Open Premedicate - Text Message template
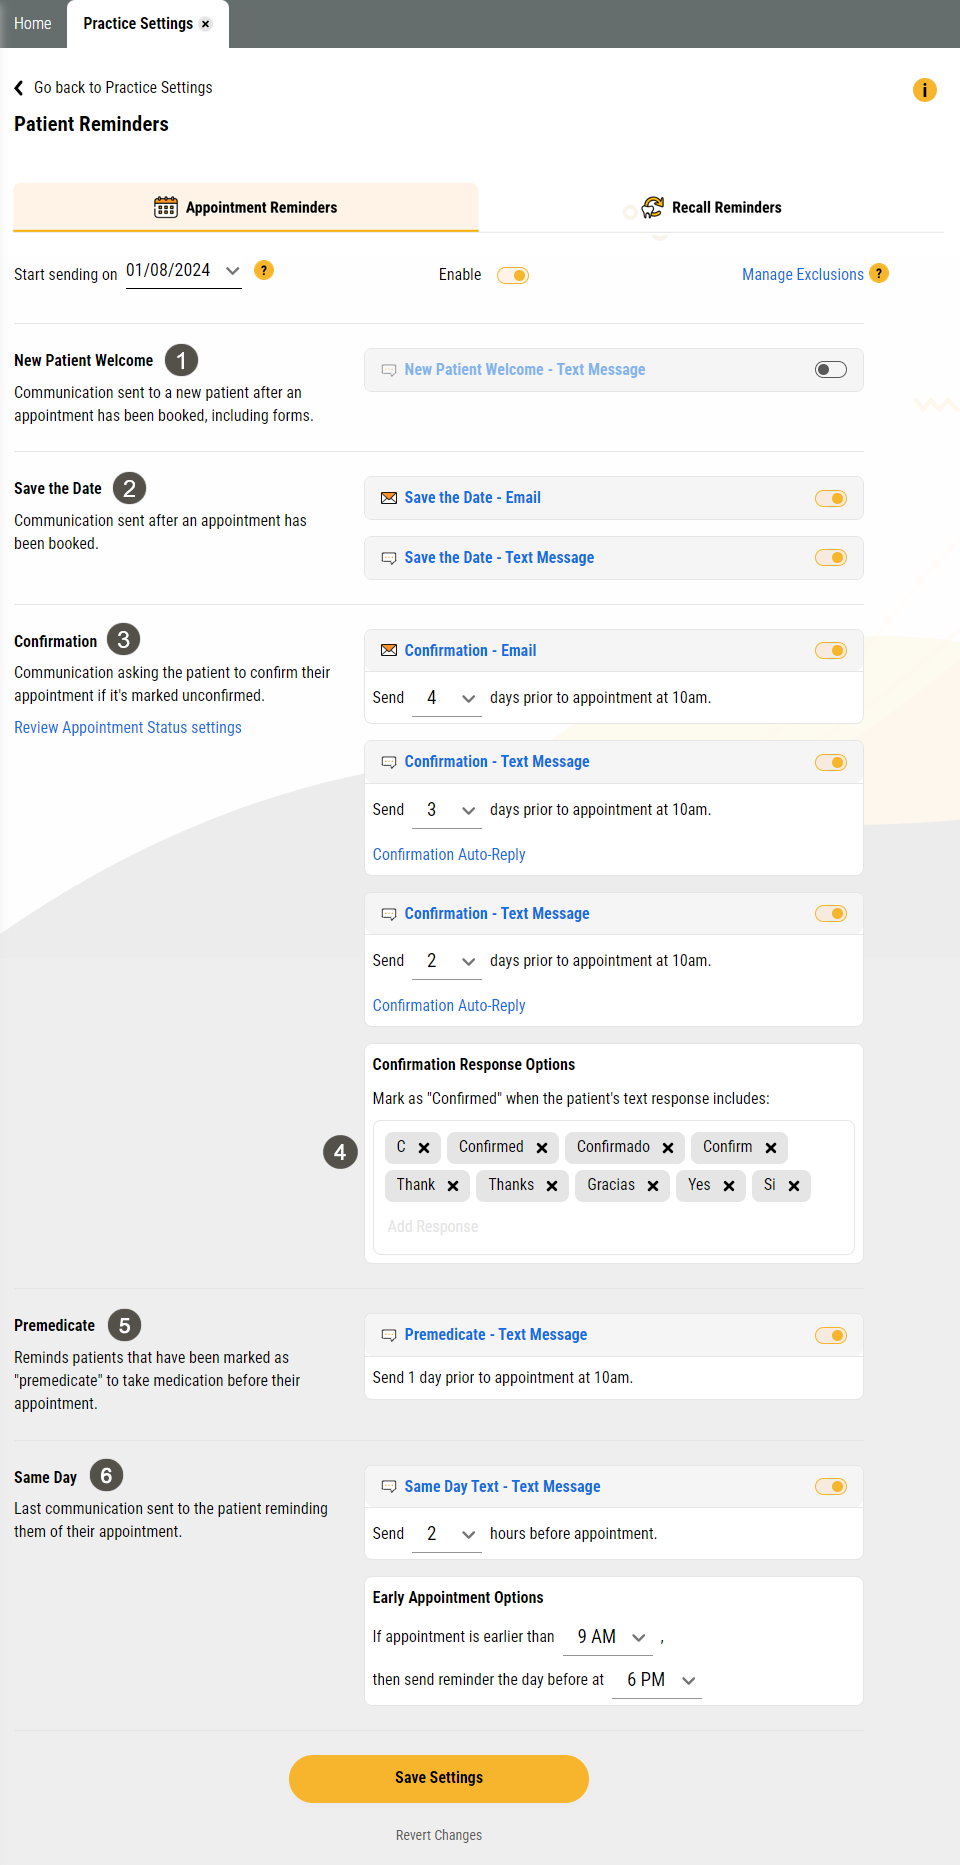Viewport: 960px width, 1865px height. click(496, 1335)
